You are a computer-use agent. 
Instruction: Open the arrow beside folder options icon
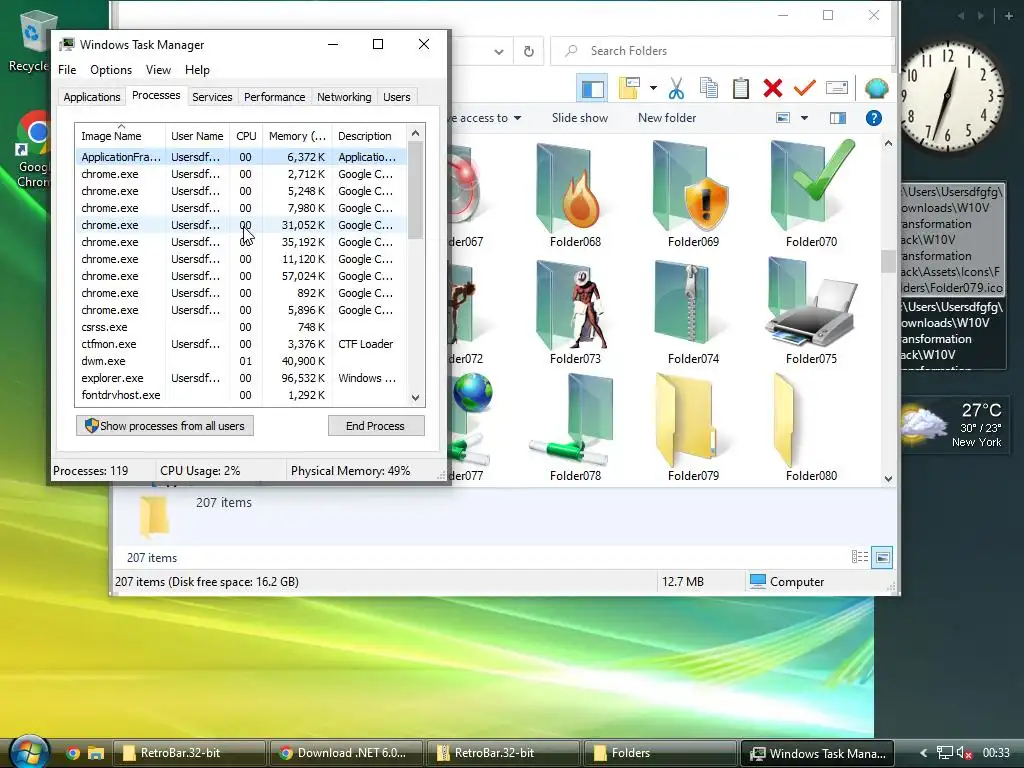pos(652,88)
